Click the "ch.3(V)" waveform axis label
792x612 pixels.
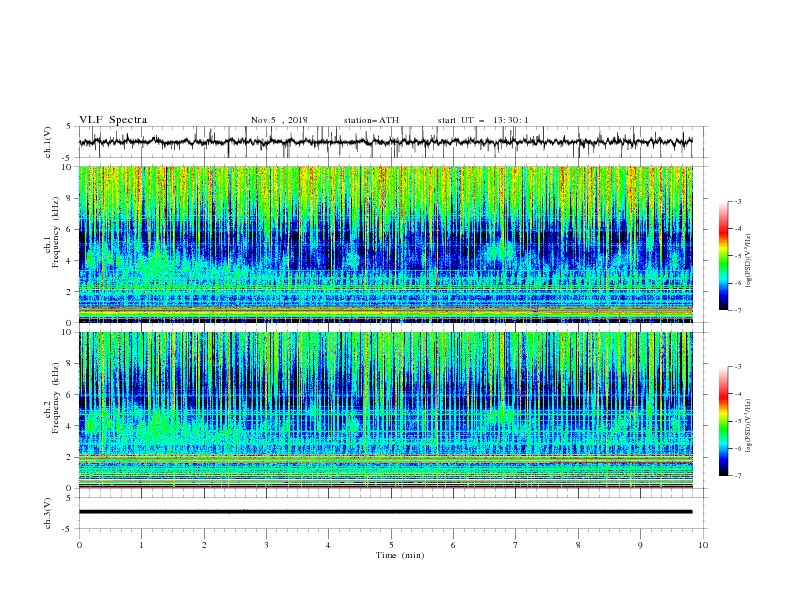[x=48, y=513]
